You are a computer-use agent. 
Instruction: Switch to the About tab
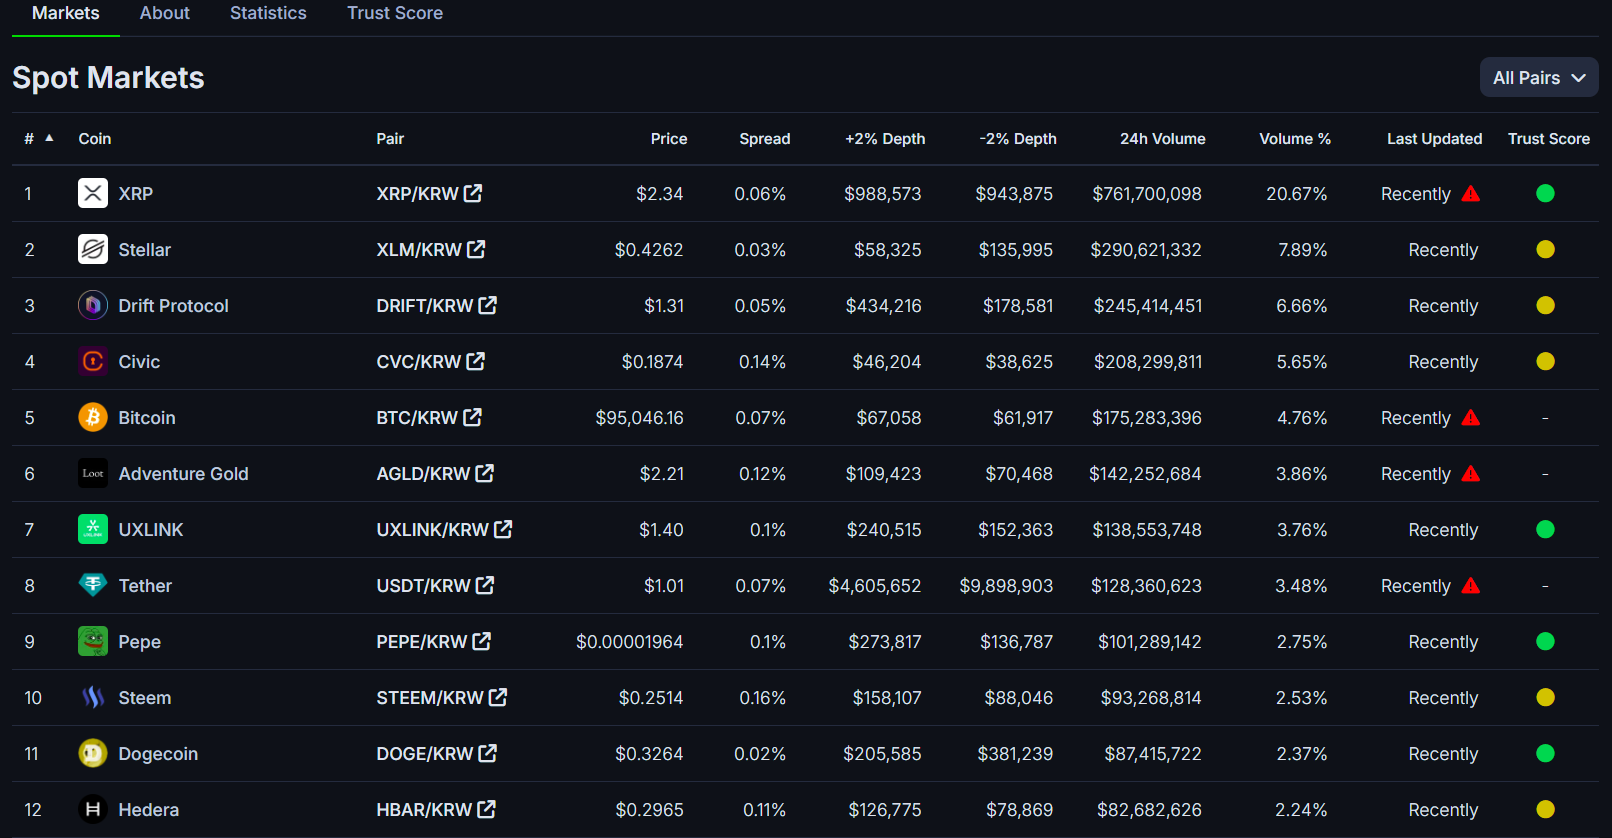[x=165, y=13]
